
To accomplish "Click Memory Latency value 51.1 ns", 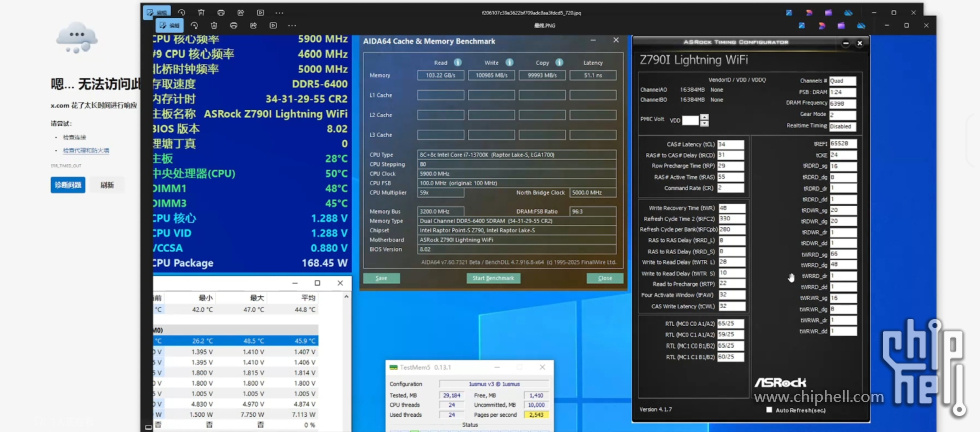I will click(592, 75).
